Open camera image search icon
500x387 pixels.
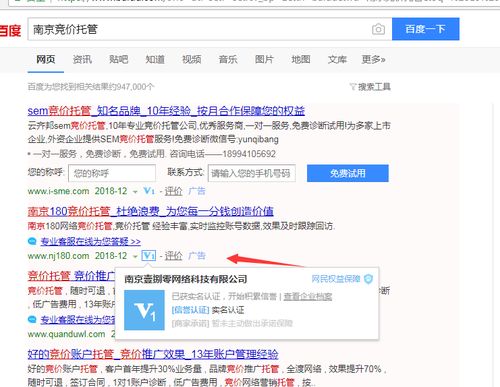click(x=378, y=29)
